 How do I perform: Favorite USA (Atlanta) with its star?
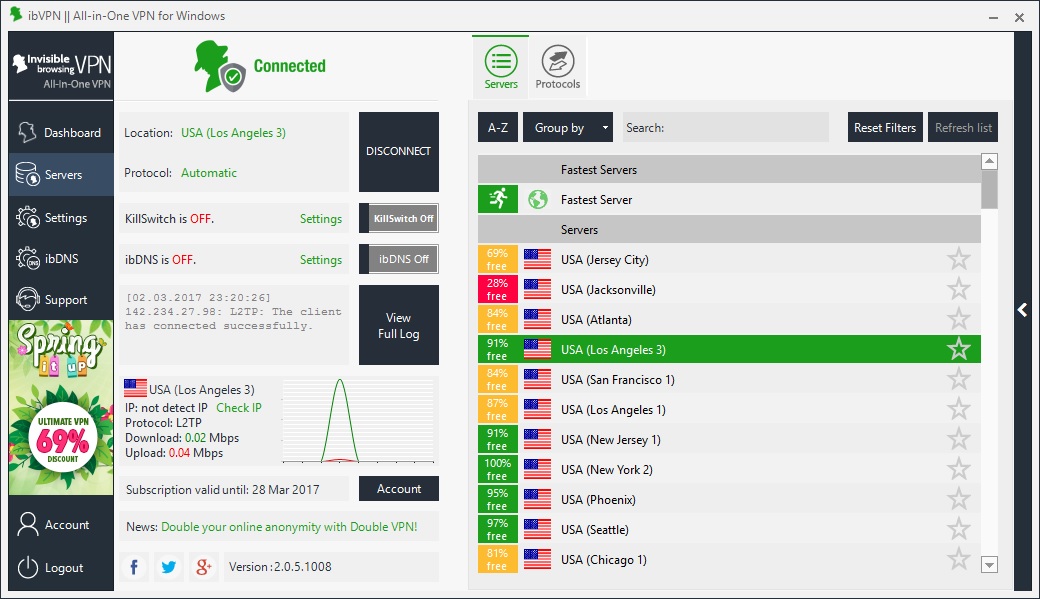click(958, 319)
